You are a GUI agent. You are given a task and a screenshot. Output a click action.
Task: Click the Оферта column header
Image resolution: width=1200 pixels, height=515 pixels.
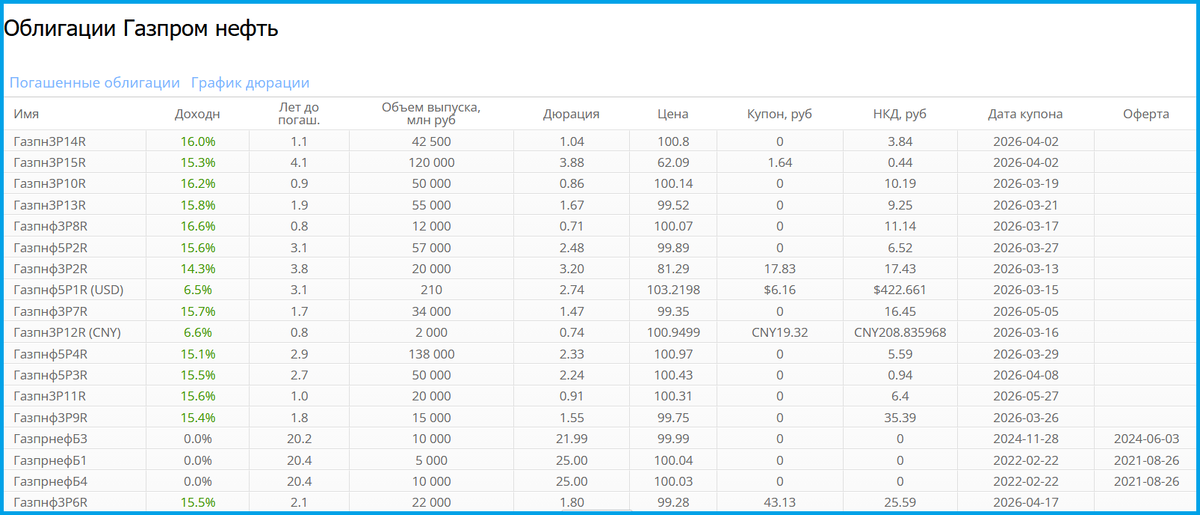[x=1146, y=114]
